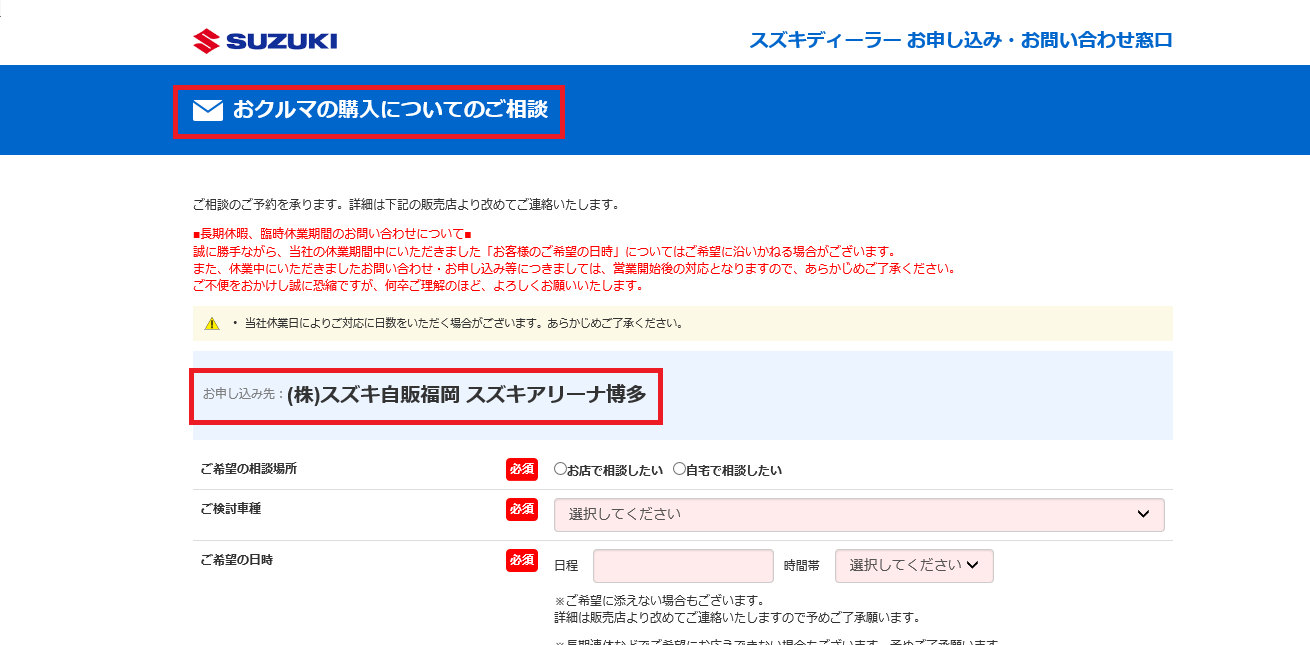Click the envelope icon in blue banner
This screenshot has width=1310, height=645.
(x=208, y=110)
